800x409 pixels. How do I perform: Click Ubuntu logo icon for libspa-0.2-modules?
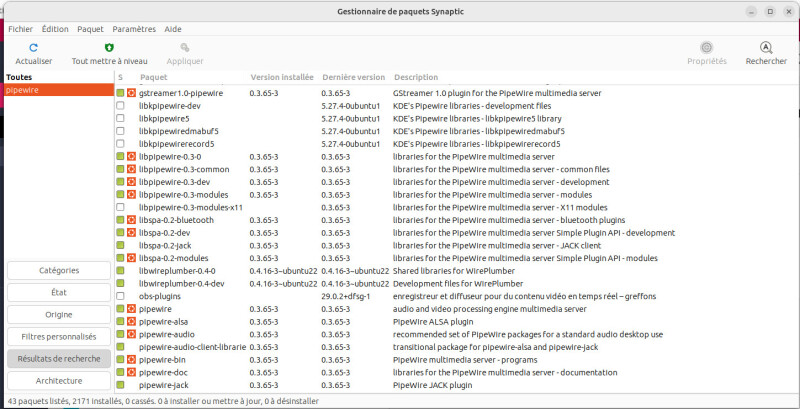(131, 258)
